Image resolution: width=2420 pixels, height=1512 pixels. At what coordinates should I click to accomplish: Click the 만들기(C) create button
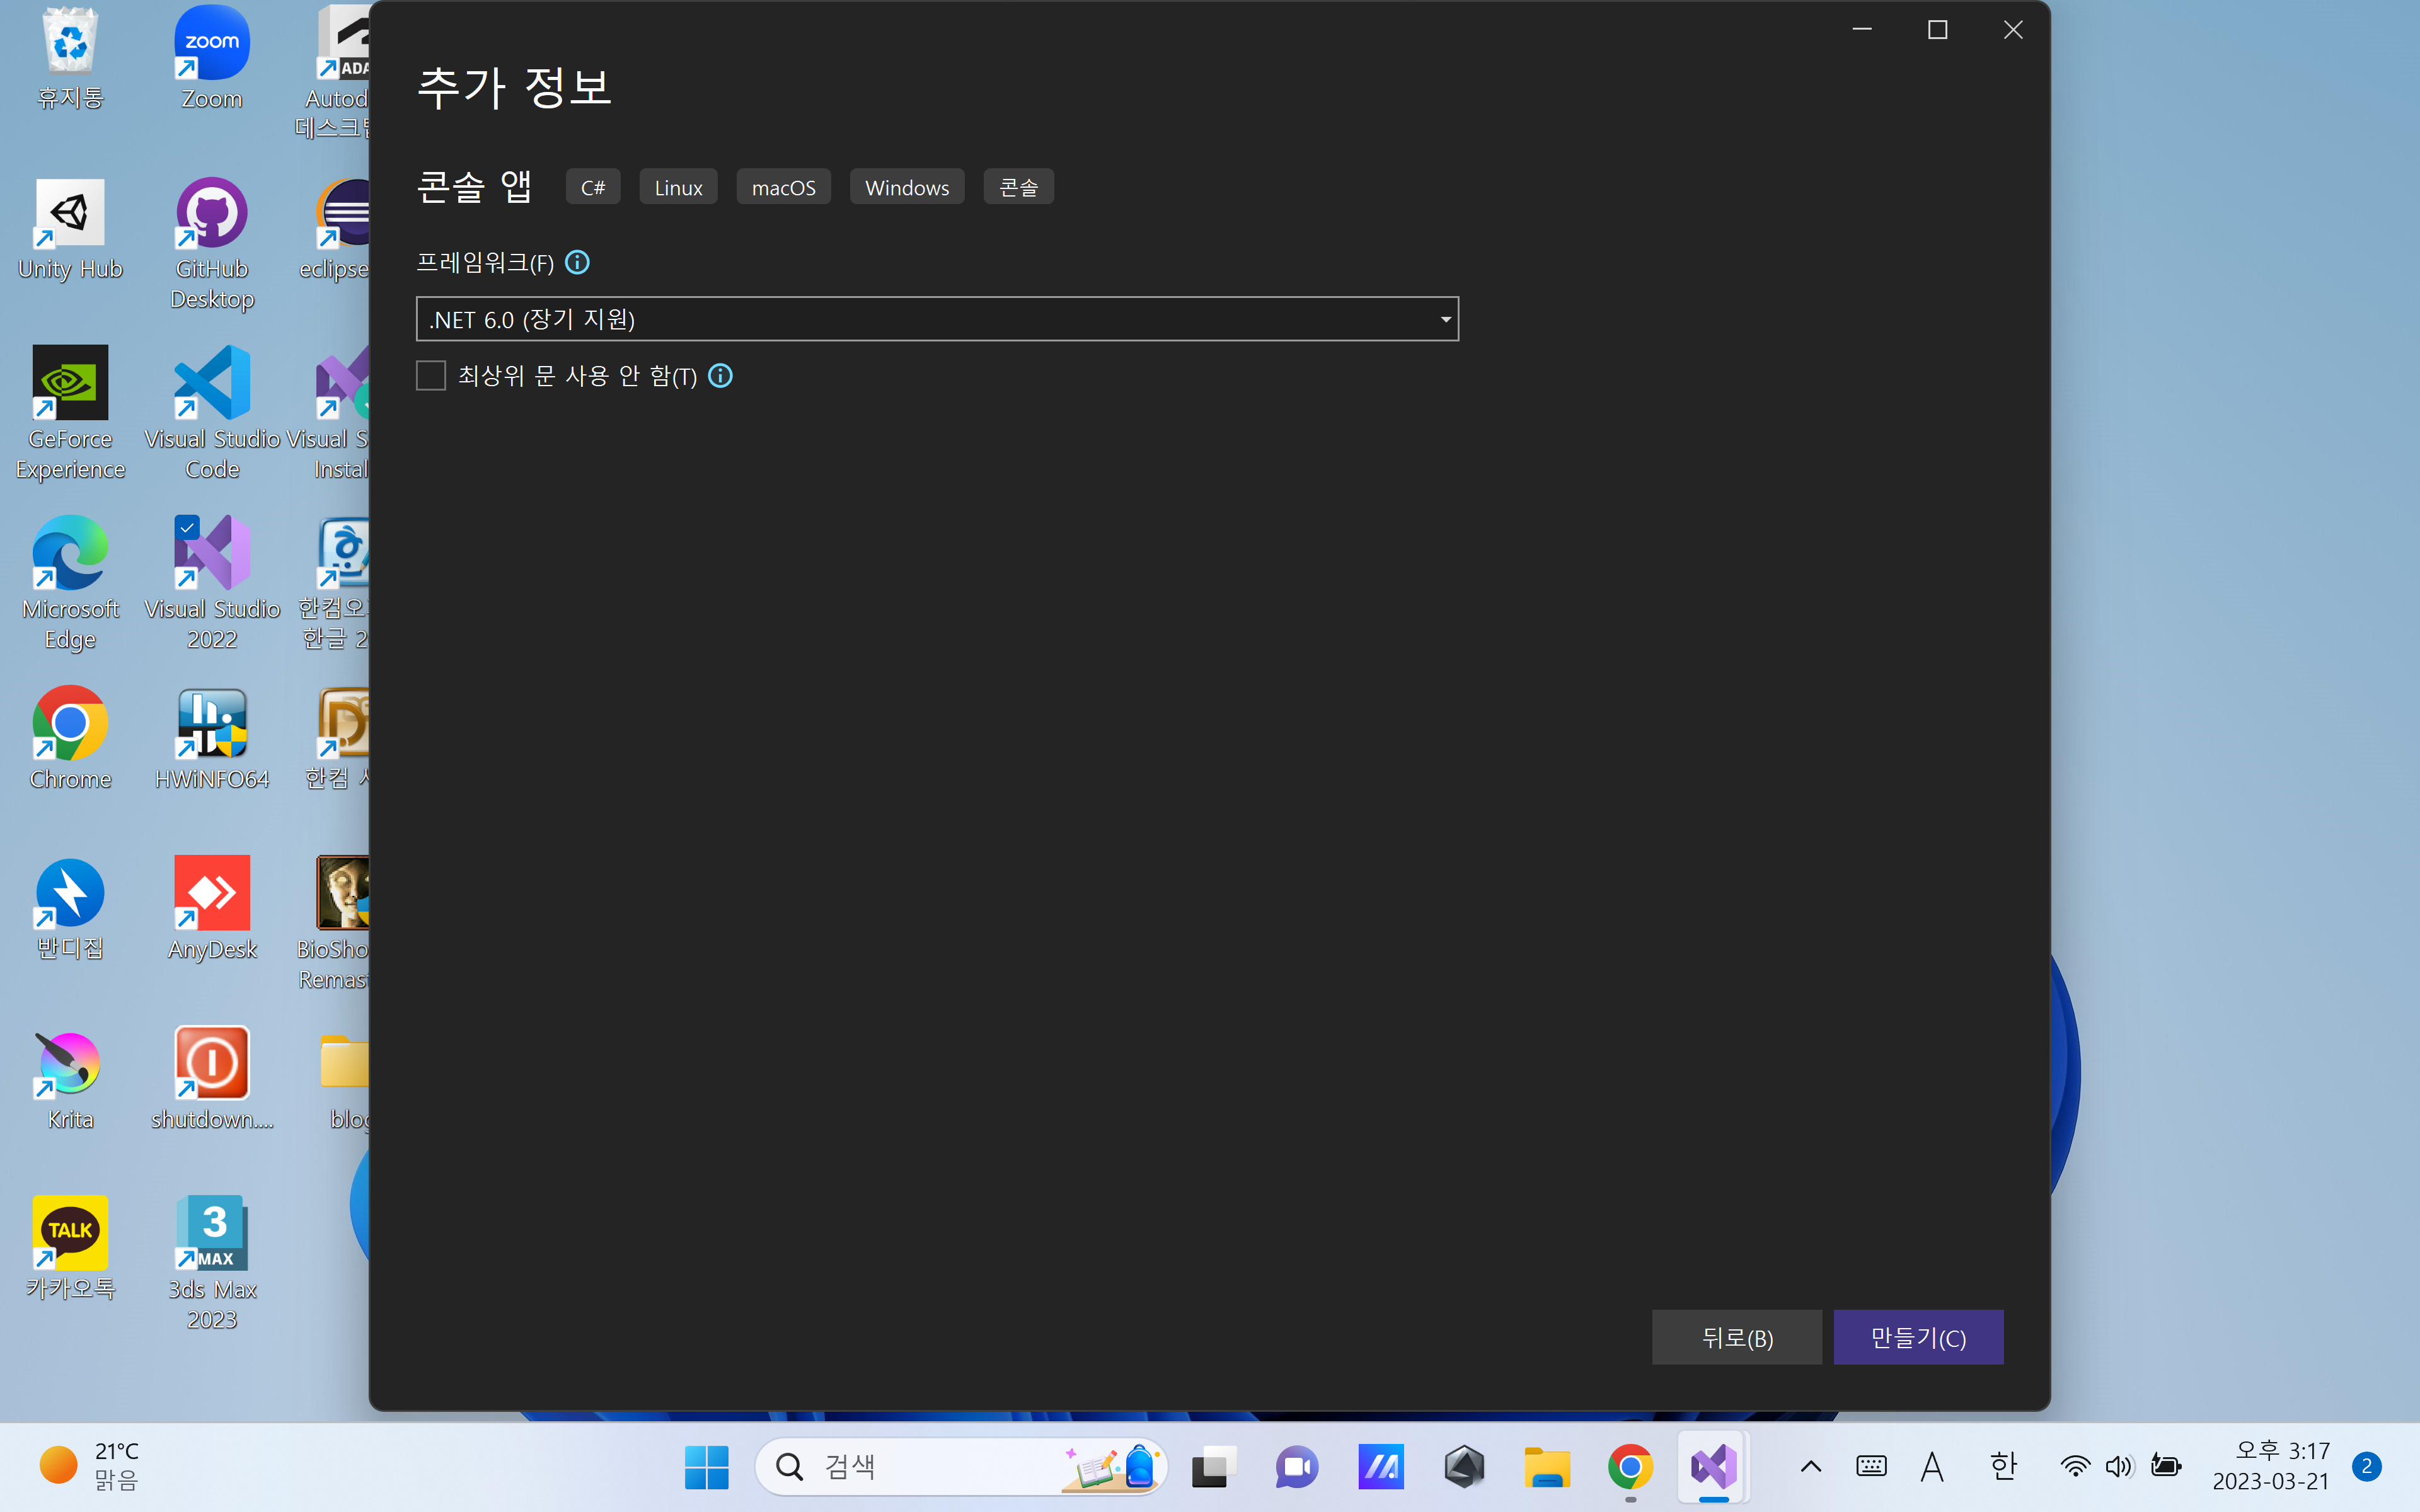pyautogui.click(x=1917, y=1337)
